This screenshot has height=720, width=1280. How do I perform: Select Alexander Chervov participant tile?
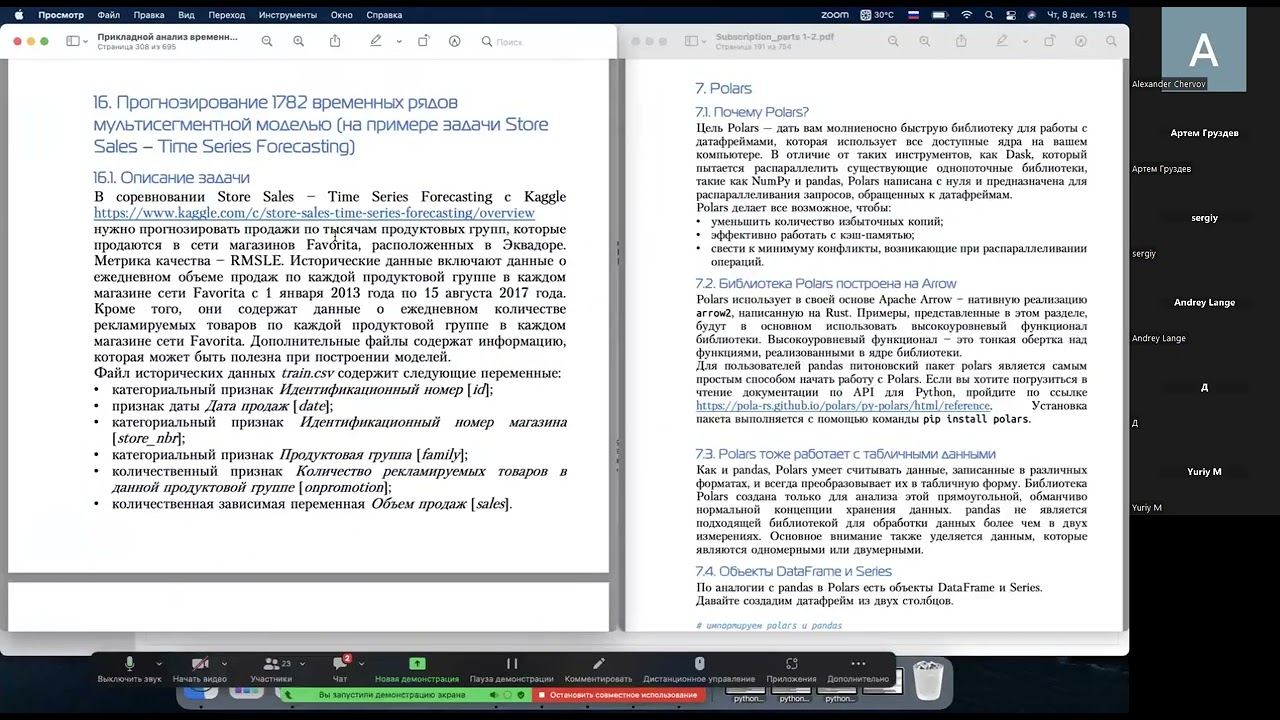click(x=1204, y=49)
